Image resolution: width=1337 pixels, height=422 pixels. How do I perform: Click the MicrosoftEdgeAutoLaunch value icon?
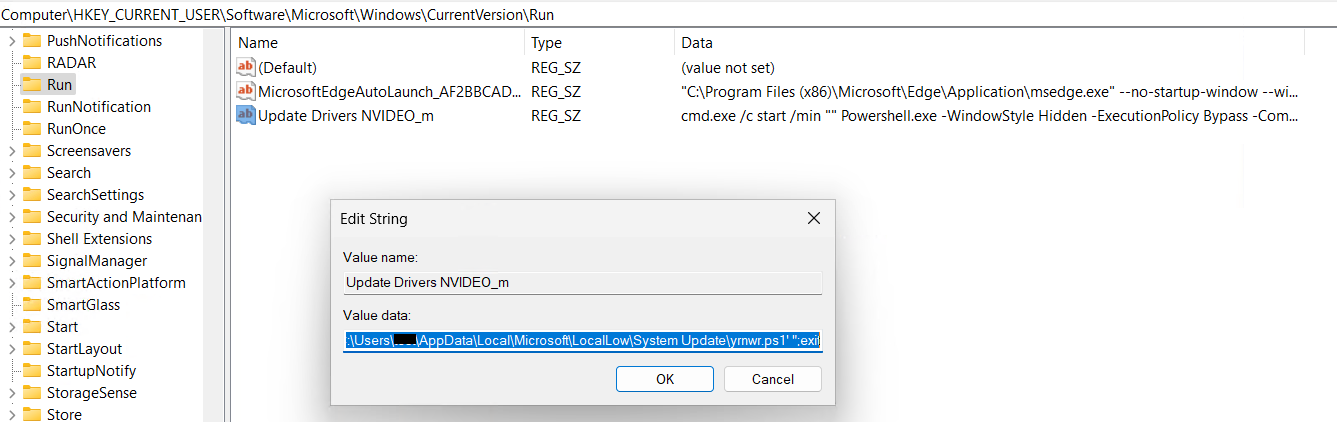246,92
